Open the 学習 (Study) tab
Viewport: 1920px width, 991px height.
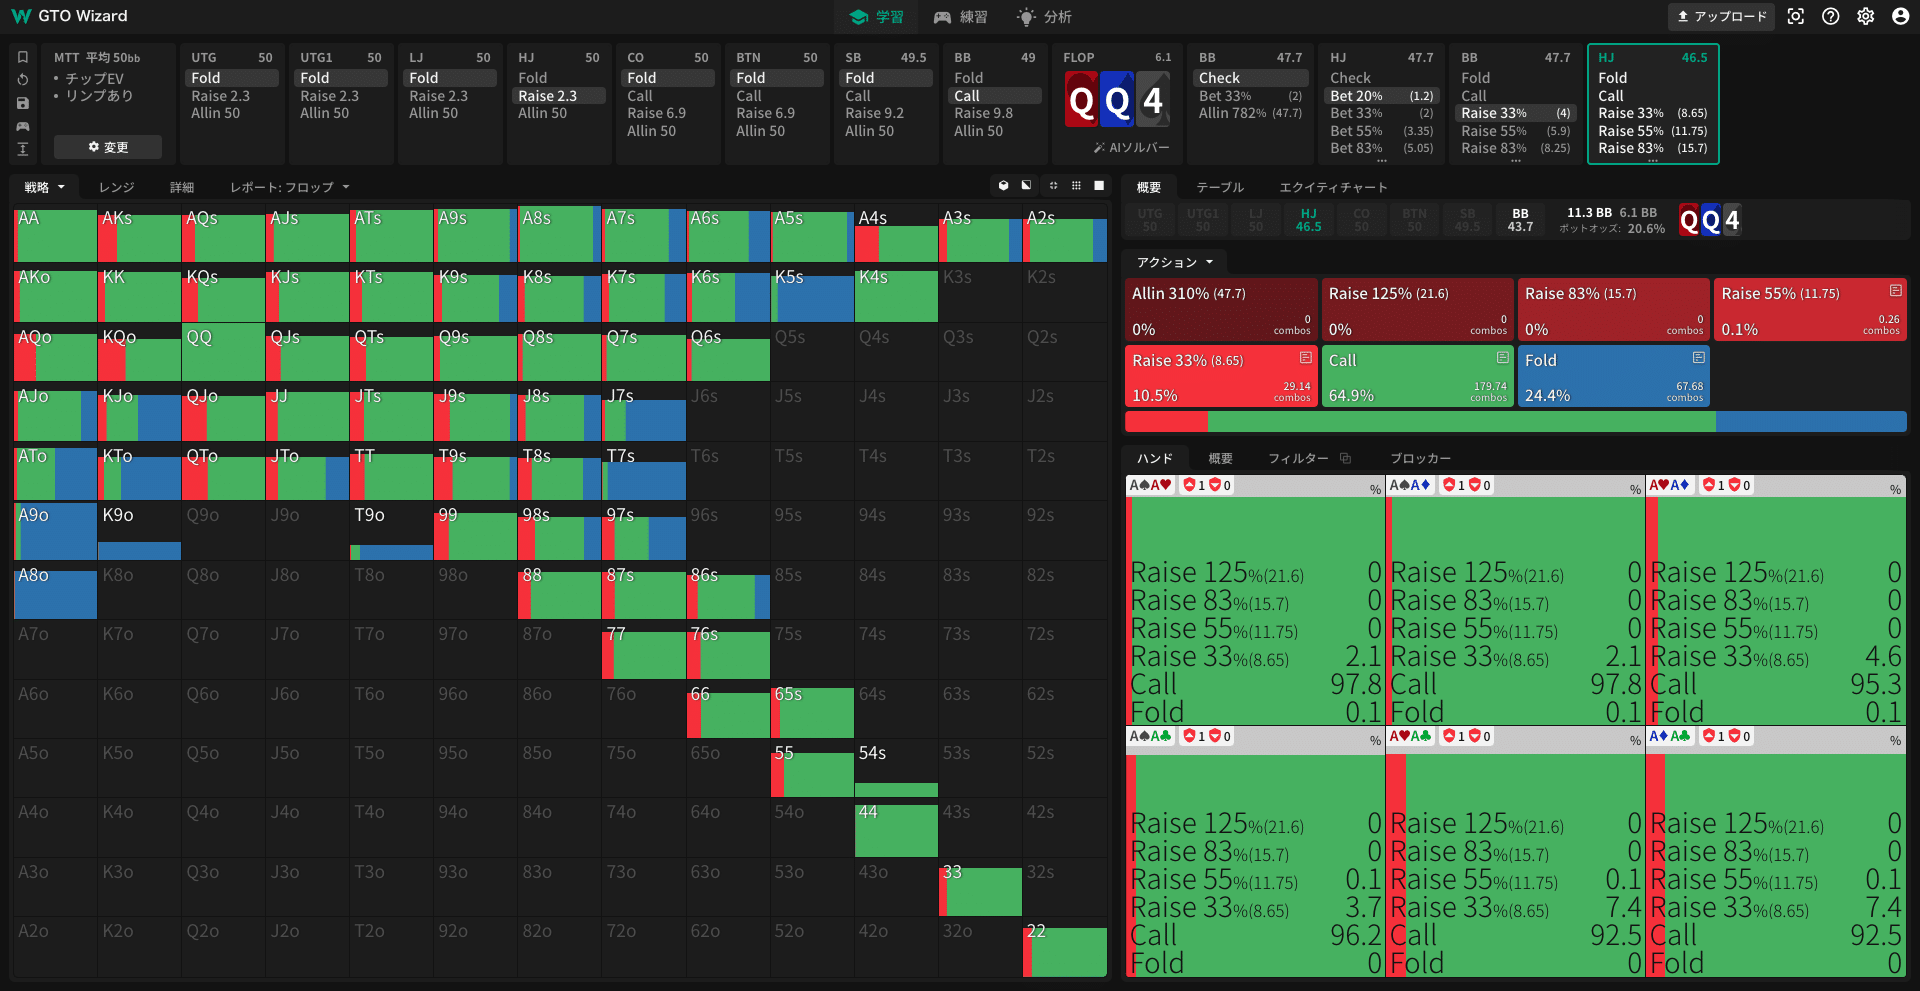tap(876, 17)
